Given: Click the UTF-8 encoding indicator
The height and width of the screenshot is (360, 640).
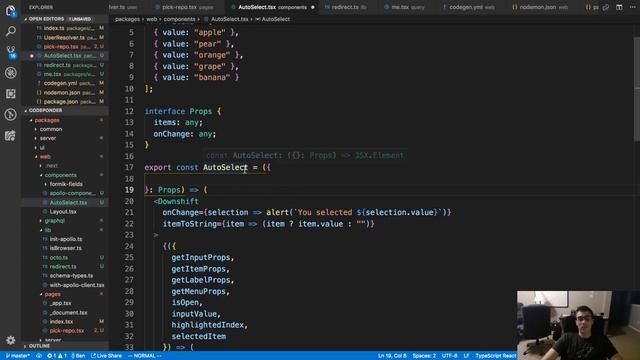Looking at the screenshot, I should tap(449, 356).
